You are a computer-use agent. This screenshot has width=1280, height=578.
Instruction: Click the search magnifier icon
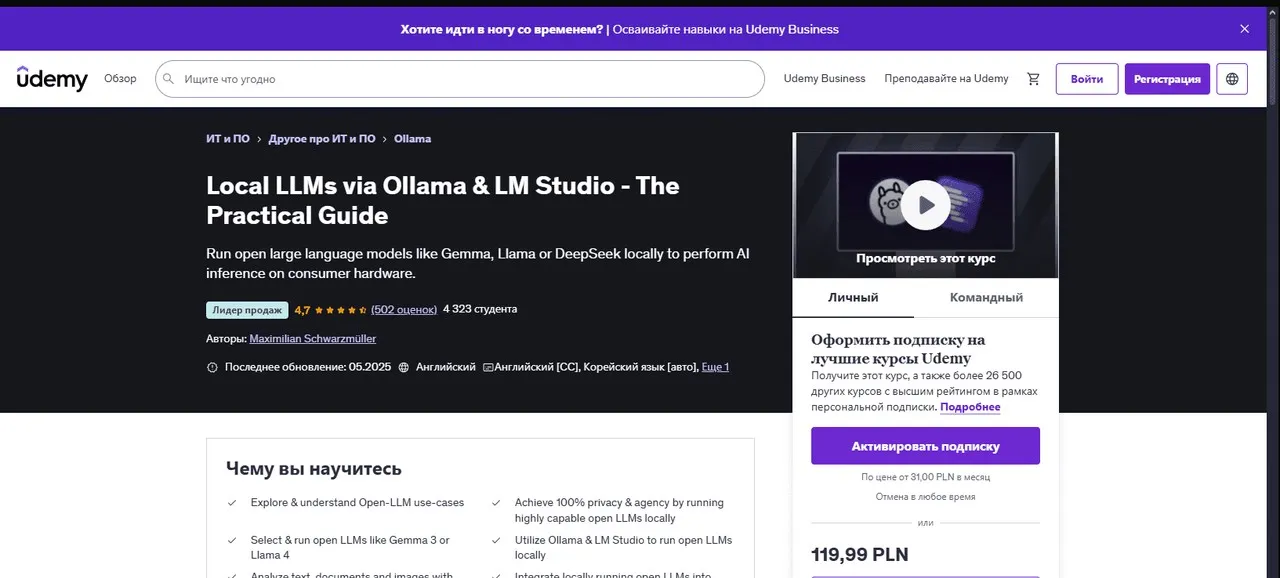tap(168, 79)
